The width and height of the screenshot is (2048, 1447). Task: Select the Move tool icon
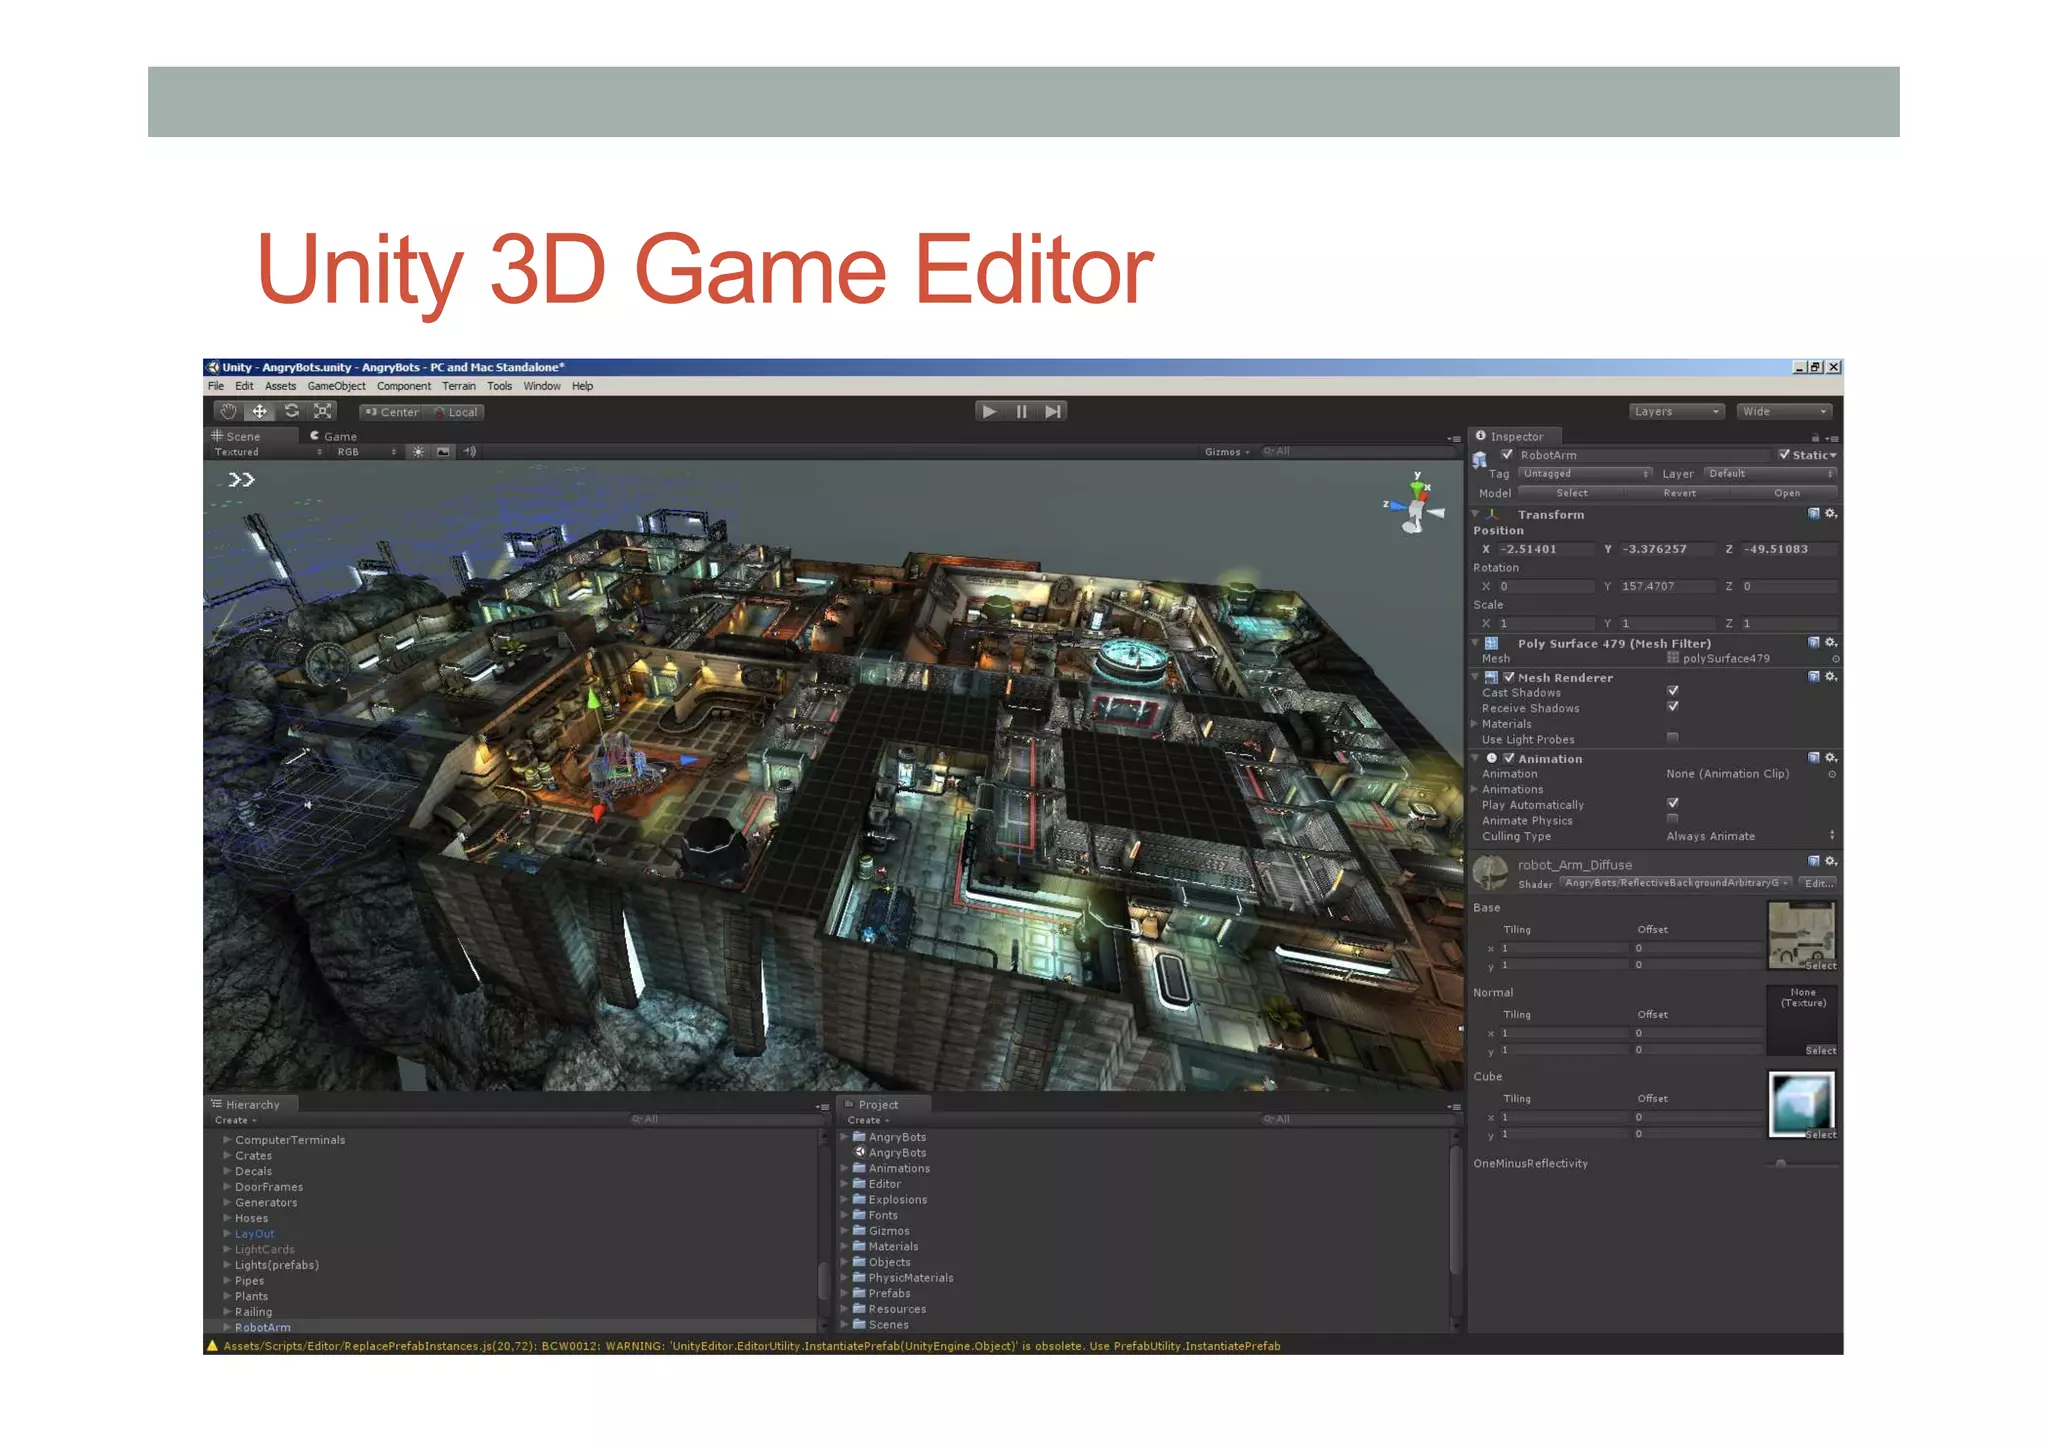click(259, 411)
